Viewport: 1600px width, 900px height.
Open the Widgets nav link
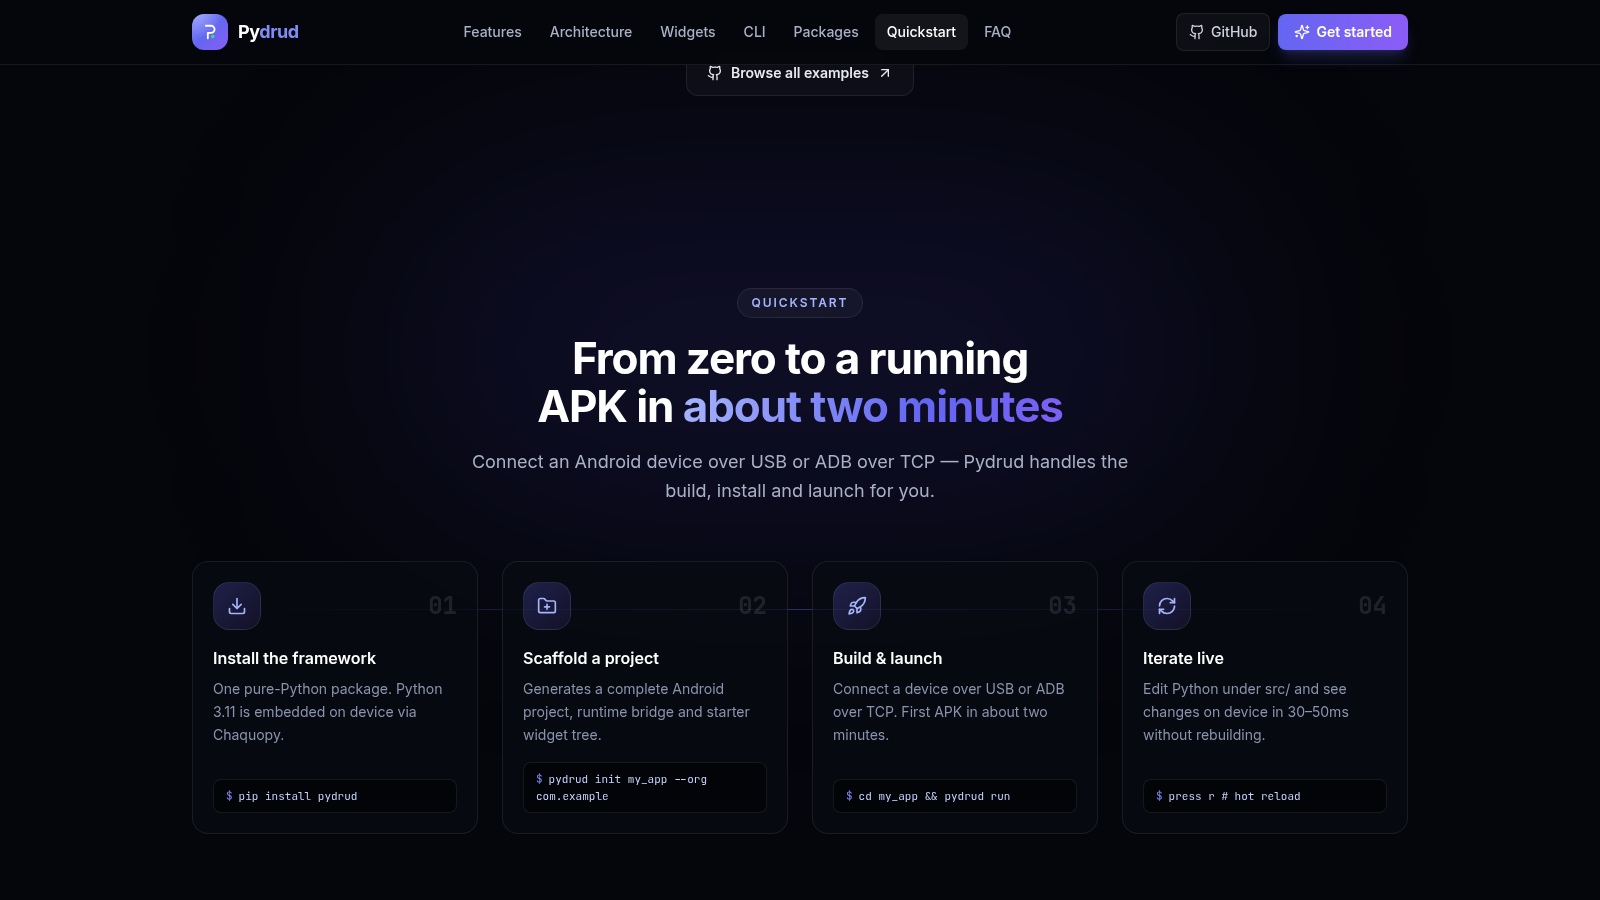(688, 32)
